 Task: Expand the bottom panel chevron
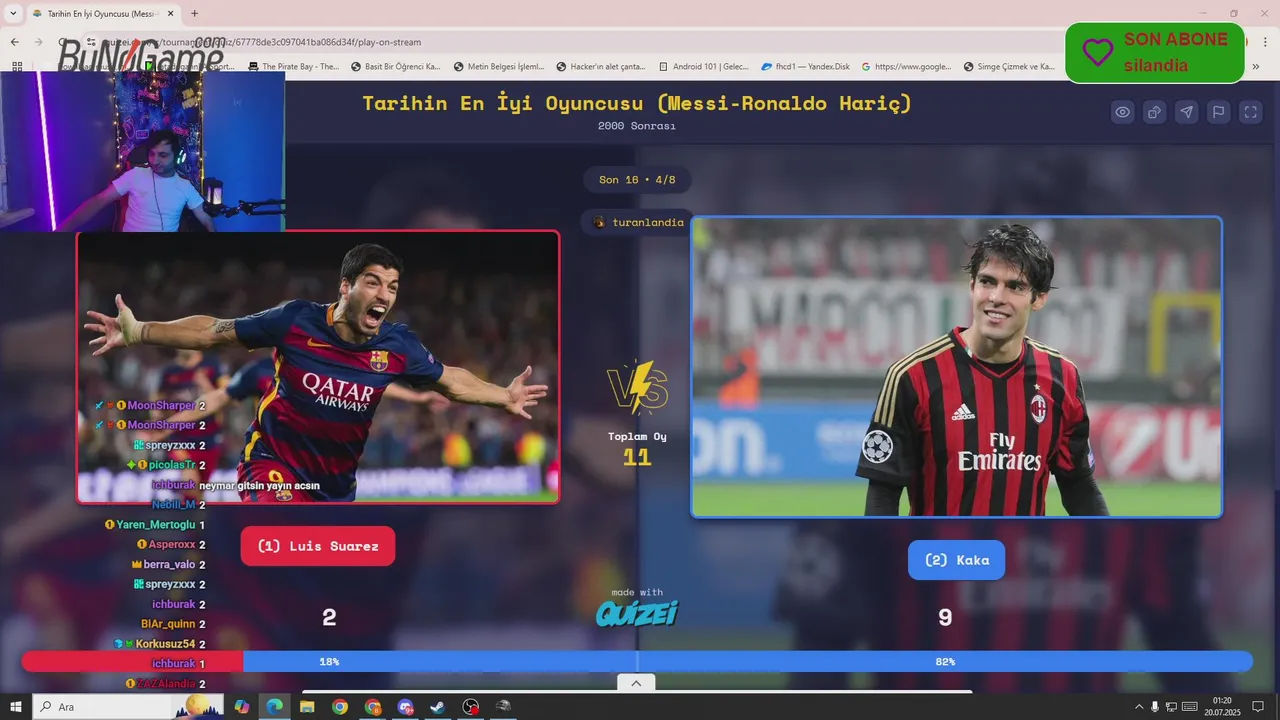[636, 683]
